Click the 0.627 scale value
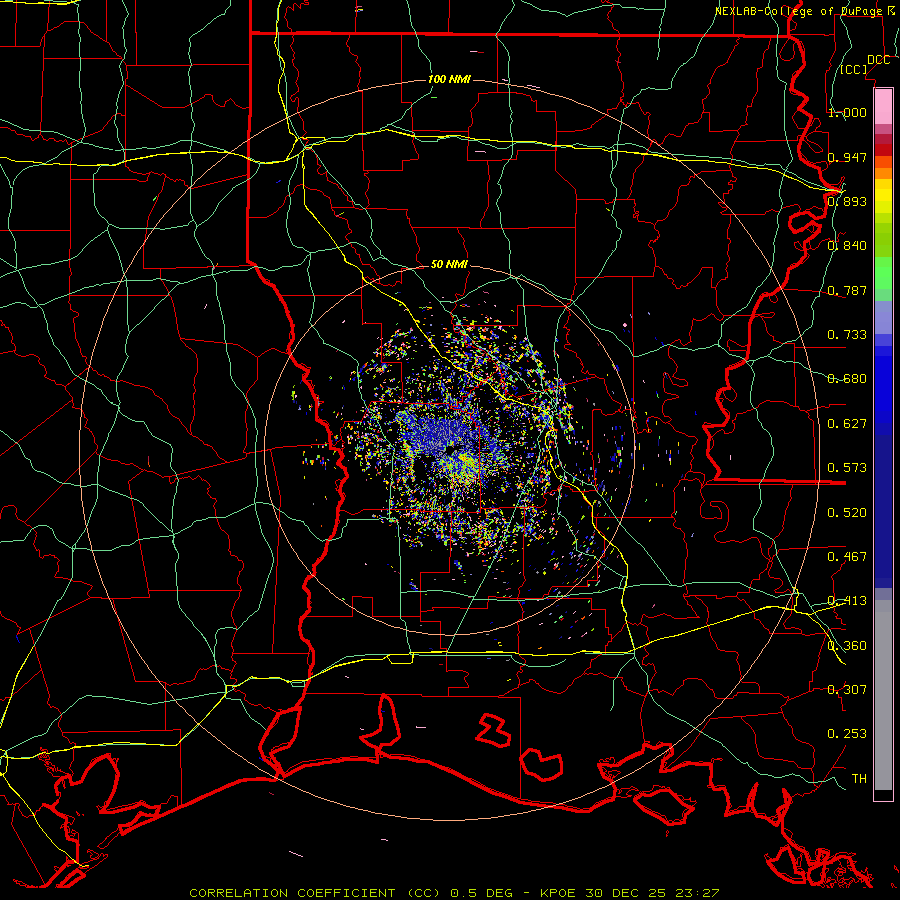Image resolution: width=900 pixels, height=900 pixels. click(x=847, y=424)
